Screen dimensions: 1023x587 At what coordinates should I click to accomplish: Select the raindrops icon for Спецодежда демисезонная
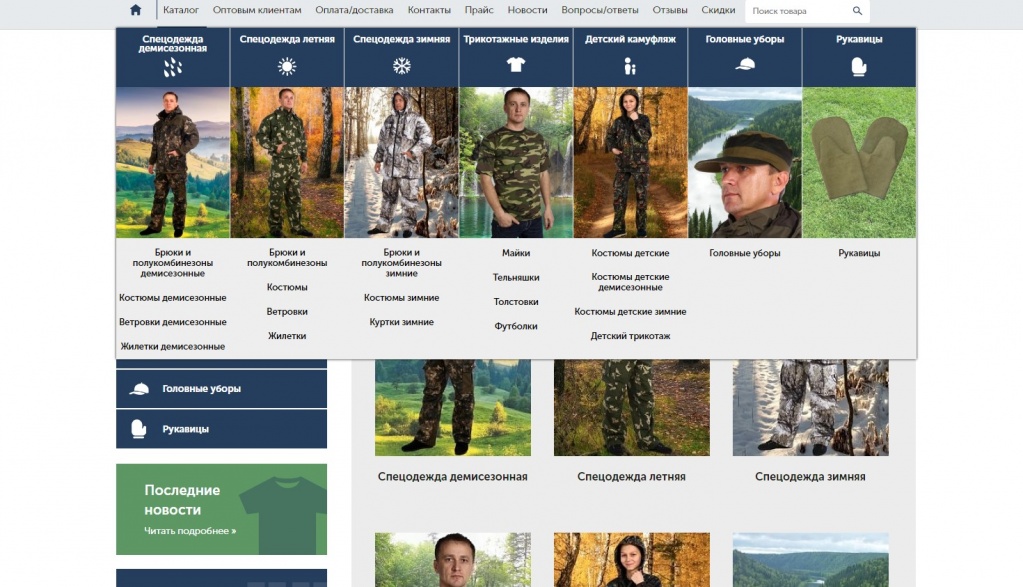pos(173,67)
